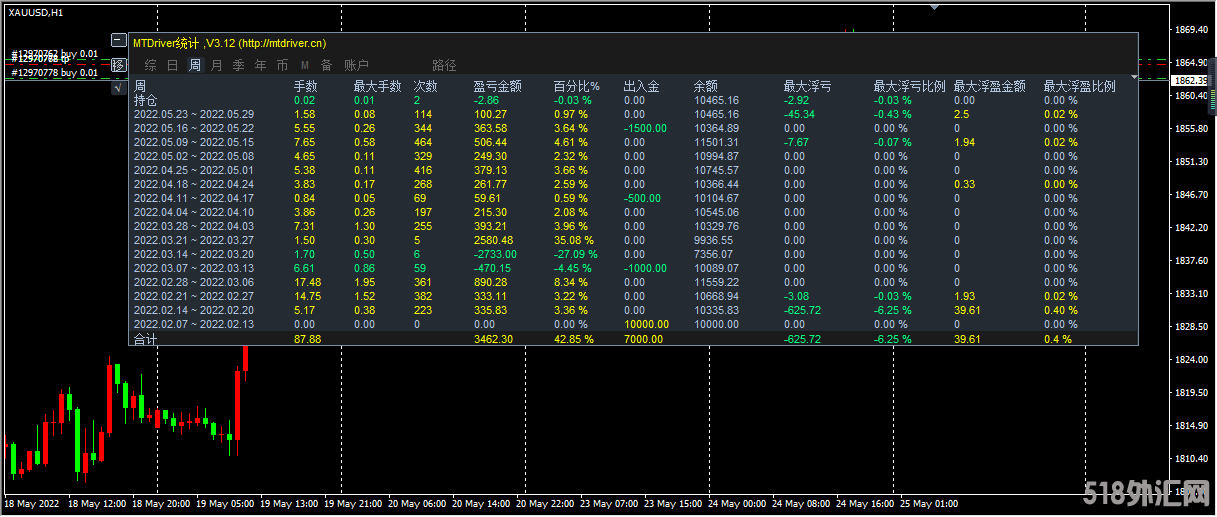Click the MTDriver title with mtdriver.cn link
Screen dimensions: 1217x517
coord(229,43)
